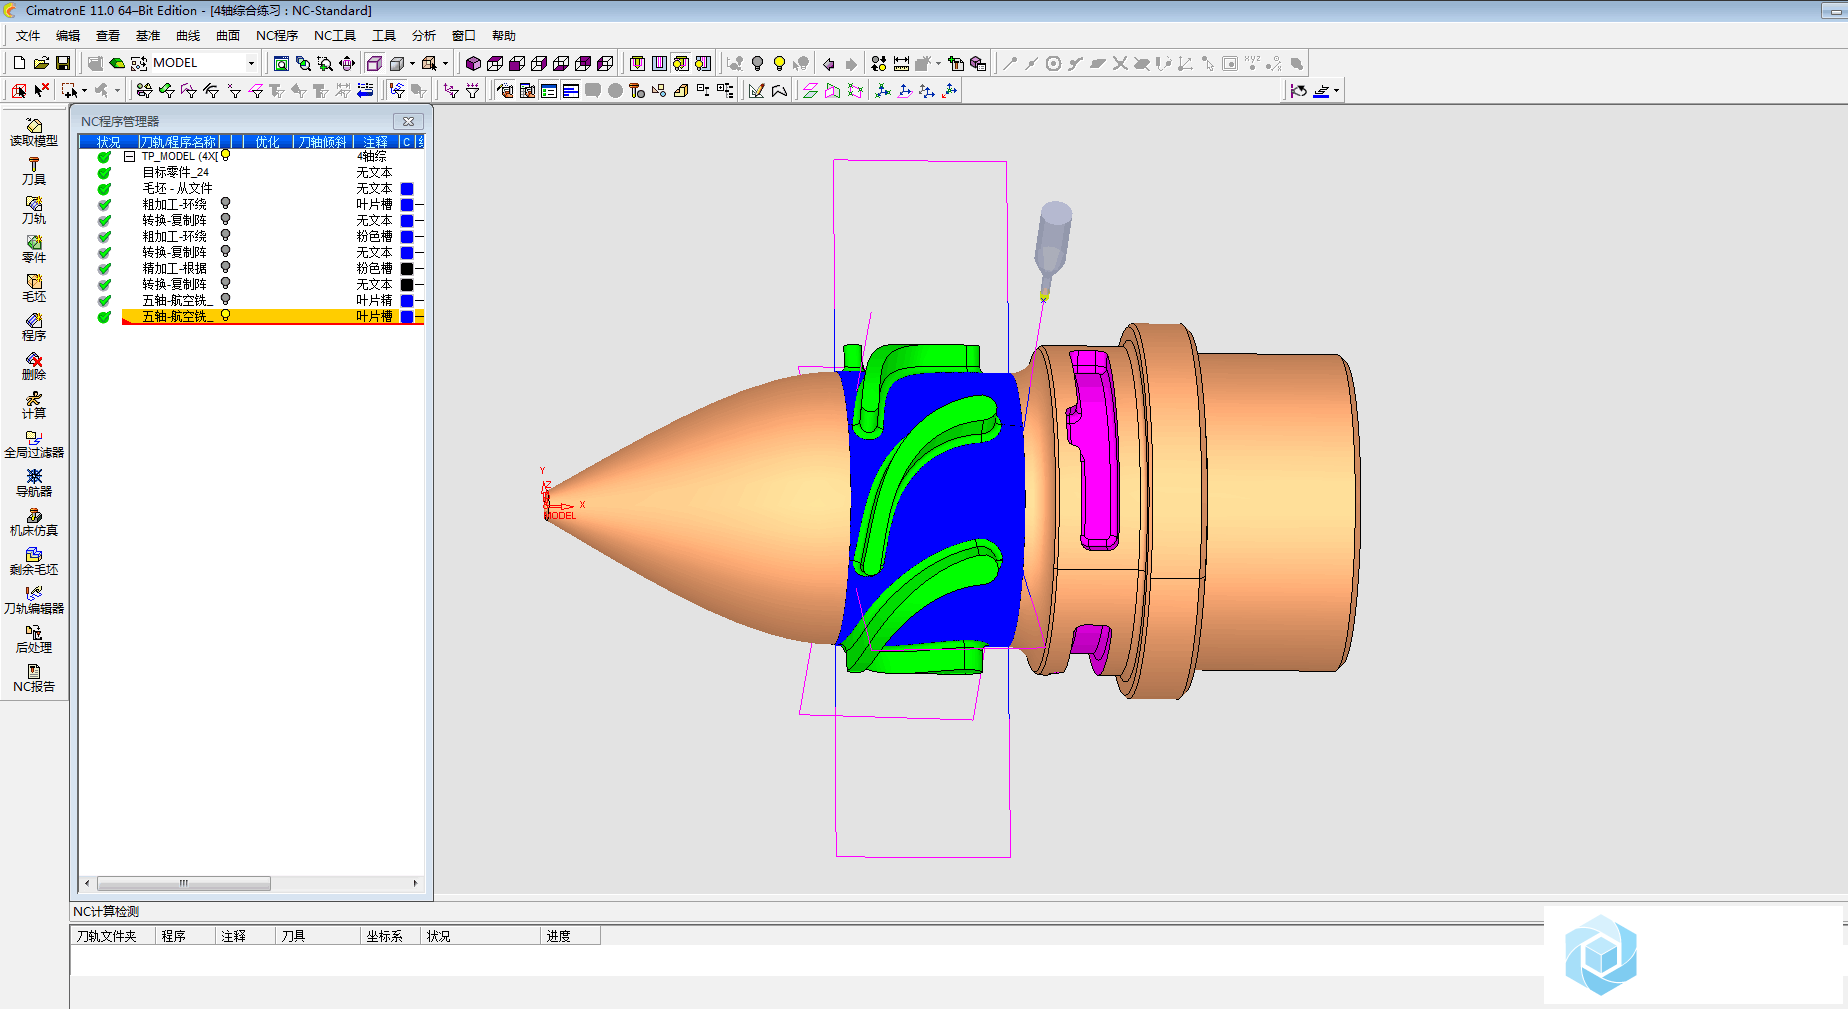Close the NC程序管理器 panel
The width and height of the screenshot is (1848, 1009).
408,121
